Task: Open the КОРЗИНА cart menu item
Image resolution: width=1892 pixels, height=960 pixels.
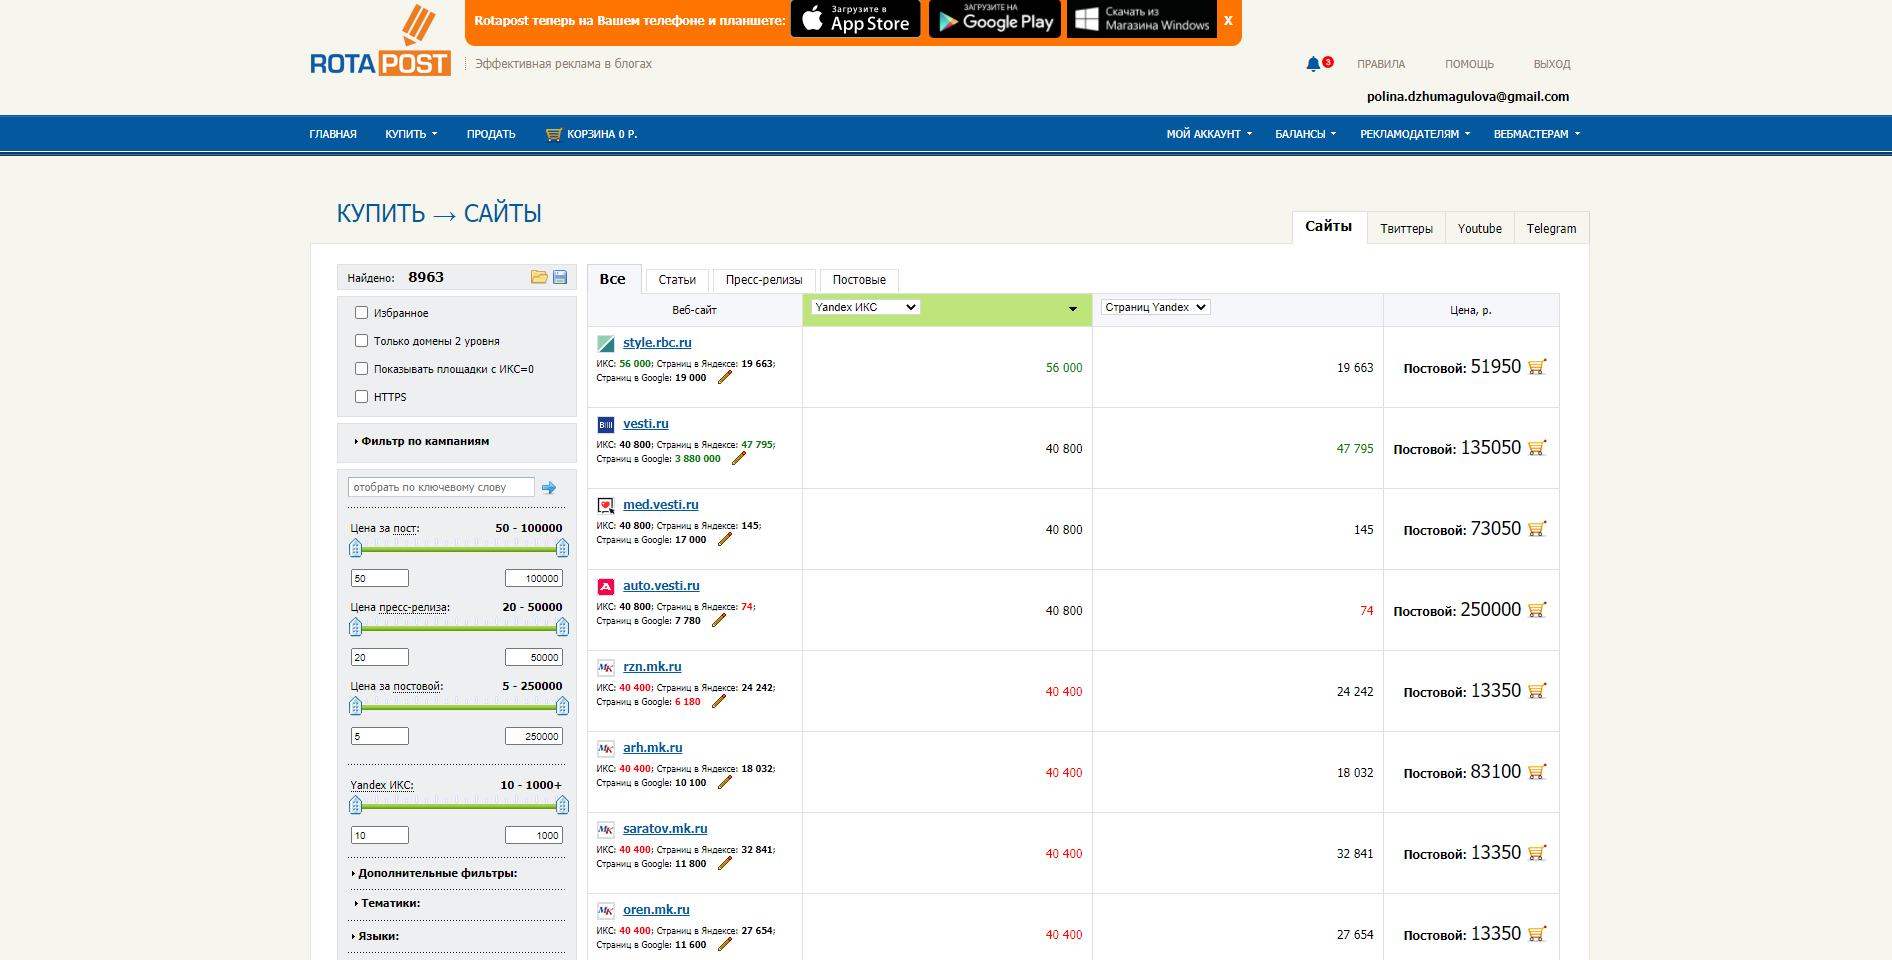Action: point(591,134)
